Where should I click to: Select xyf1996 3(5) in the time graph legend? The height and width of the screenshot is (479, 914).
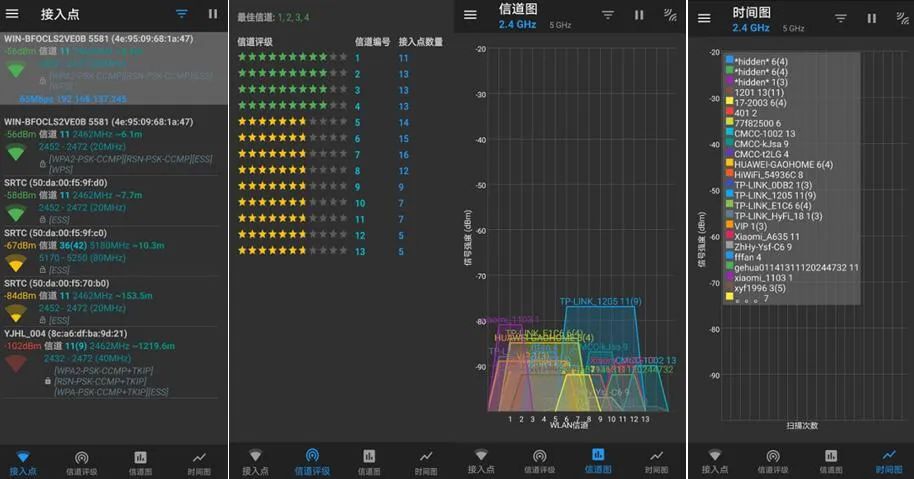(x=760, y=288)
